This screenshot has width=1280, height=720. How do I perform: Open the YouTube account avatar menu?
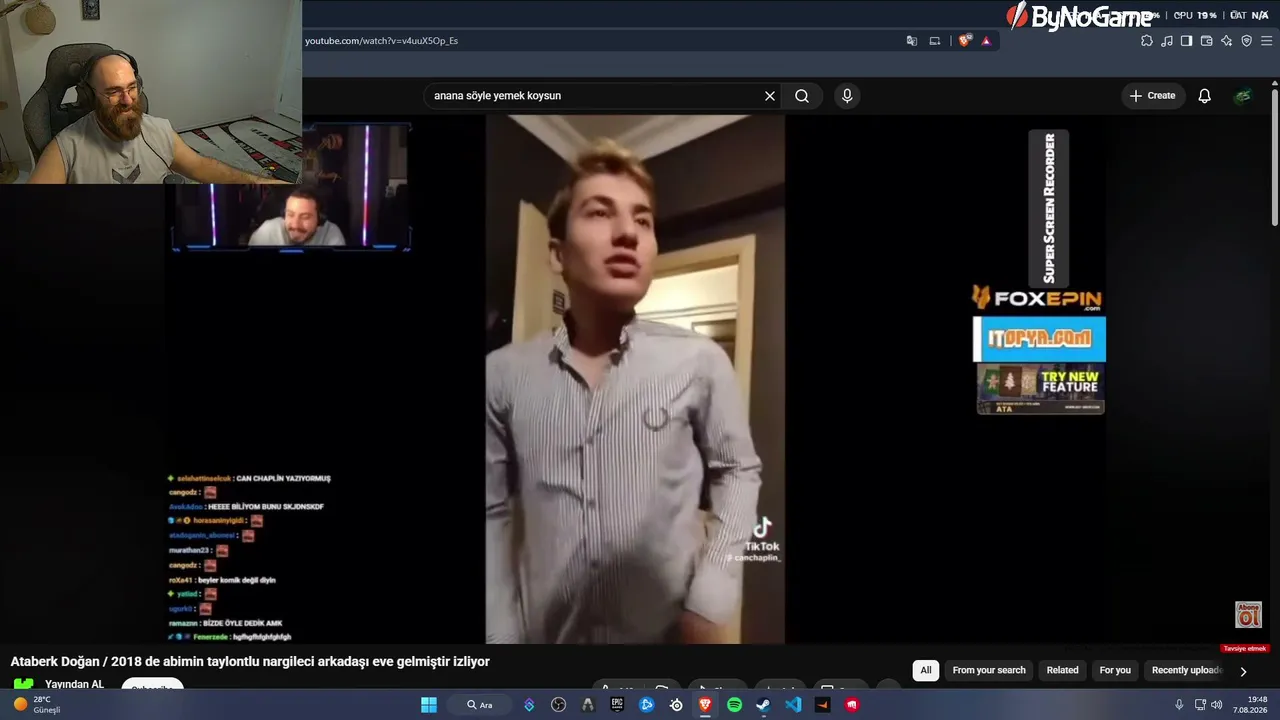(x=1243, y=96)
